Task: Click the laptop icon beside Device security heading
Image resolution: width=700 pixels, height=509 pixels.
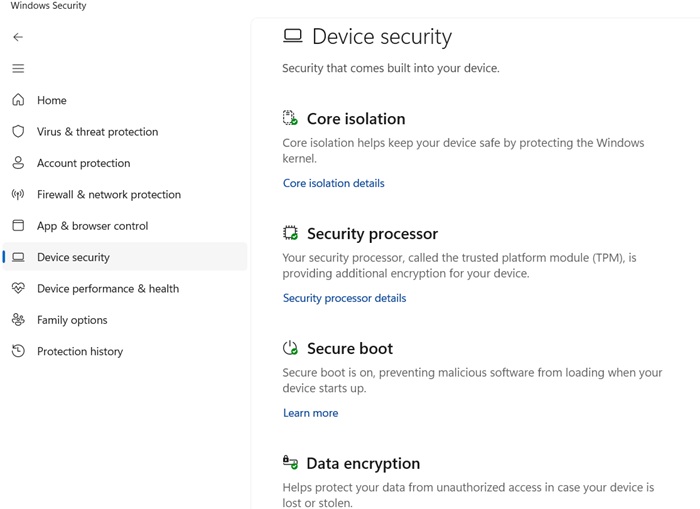Action: pos(293,36)
